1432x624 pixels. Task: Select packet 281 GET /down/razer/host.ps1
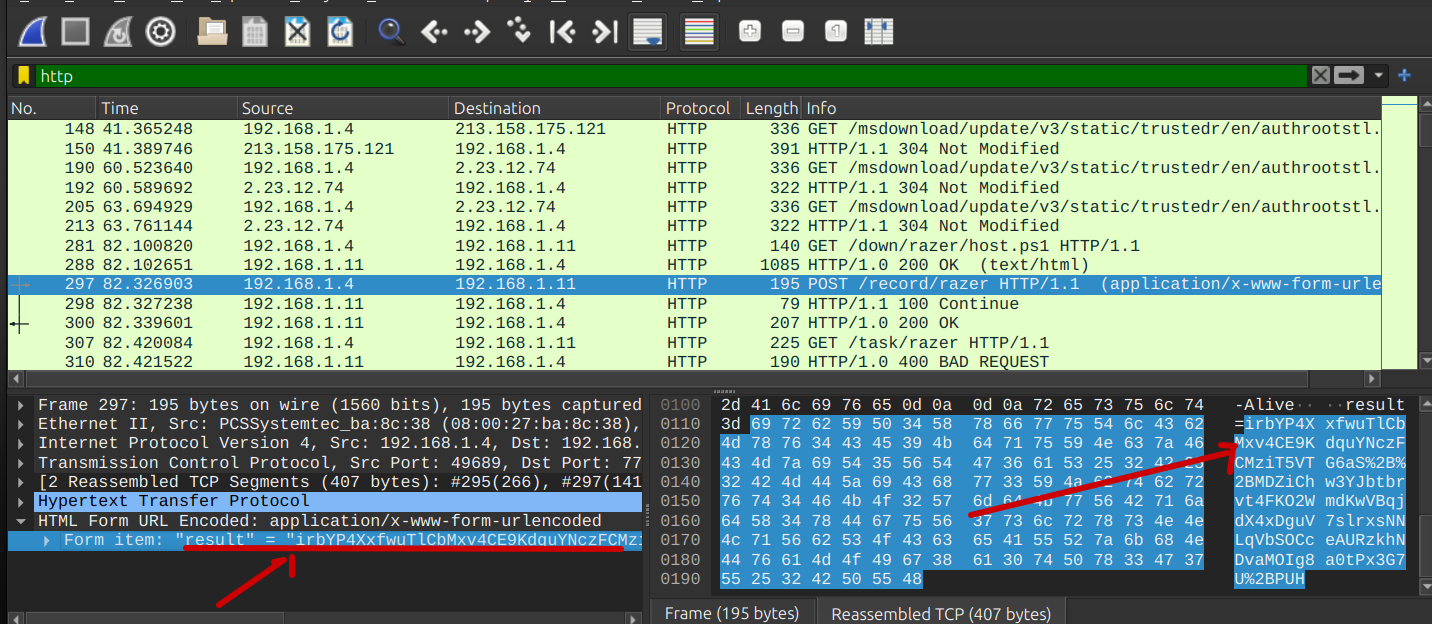click(600, 245)
